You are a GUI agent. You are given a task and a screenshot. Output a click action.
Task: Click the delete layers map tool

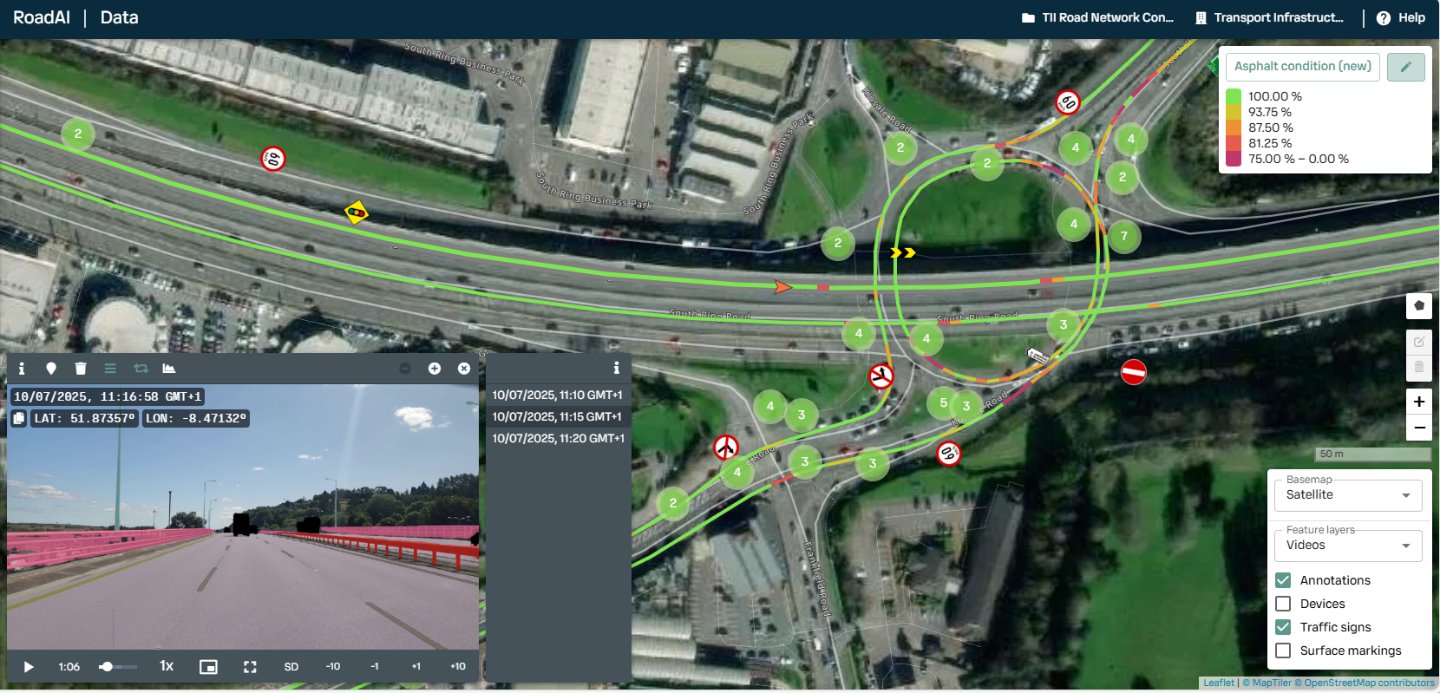1419,367
